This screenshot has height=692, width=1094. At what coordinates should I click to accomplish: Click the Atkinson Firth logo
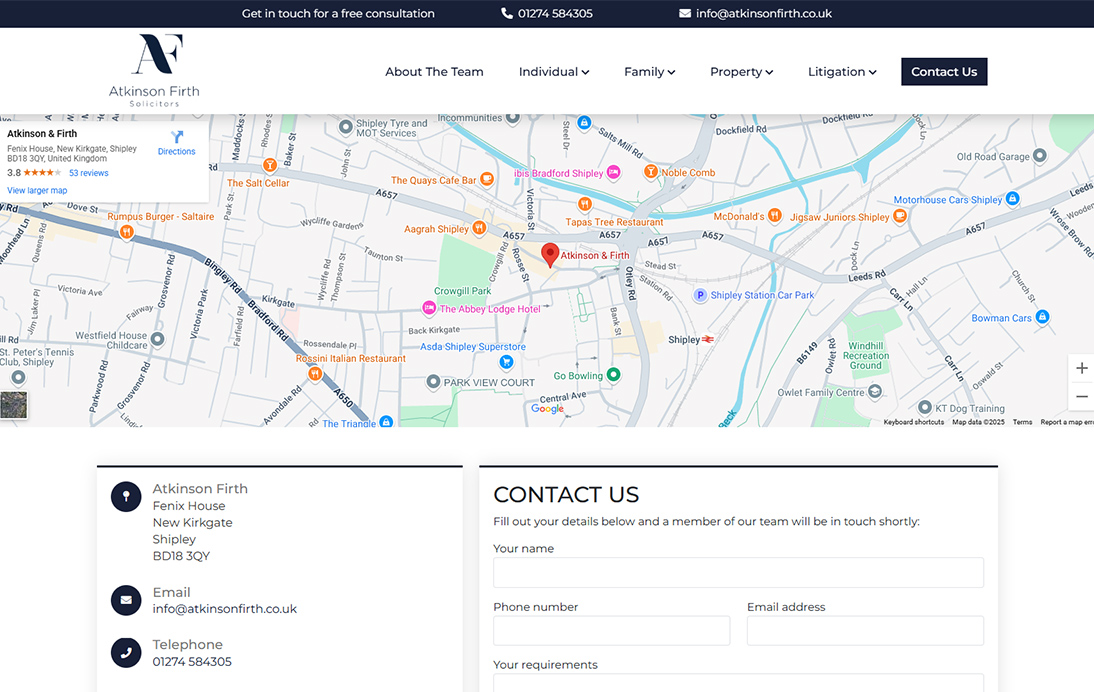(154, 70)
